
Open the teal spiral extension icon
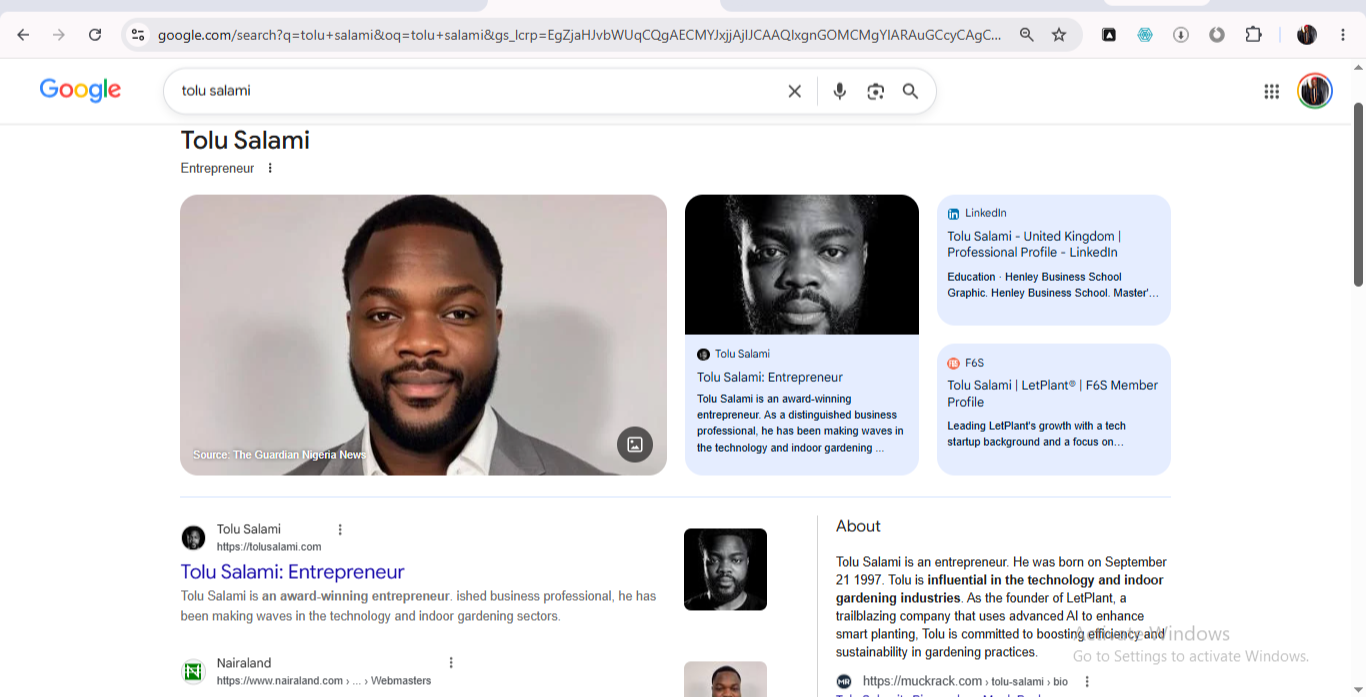coord(1145,35)
